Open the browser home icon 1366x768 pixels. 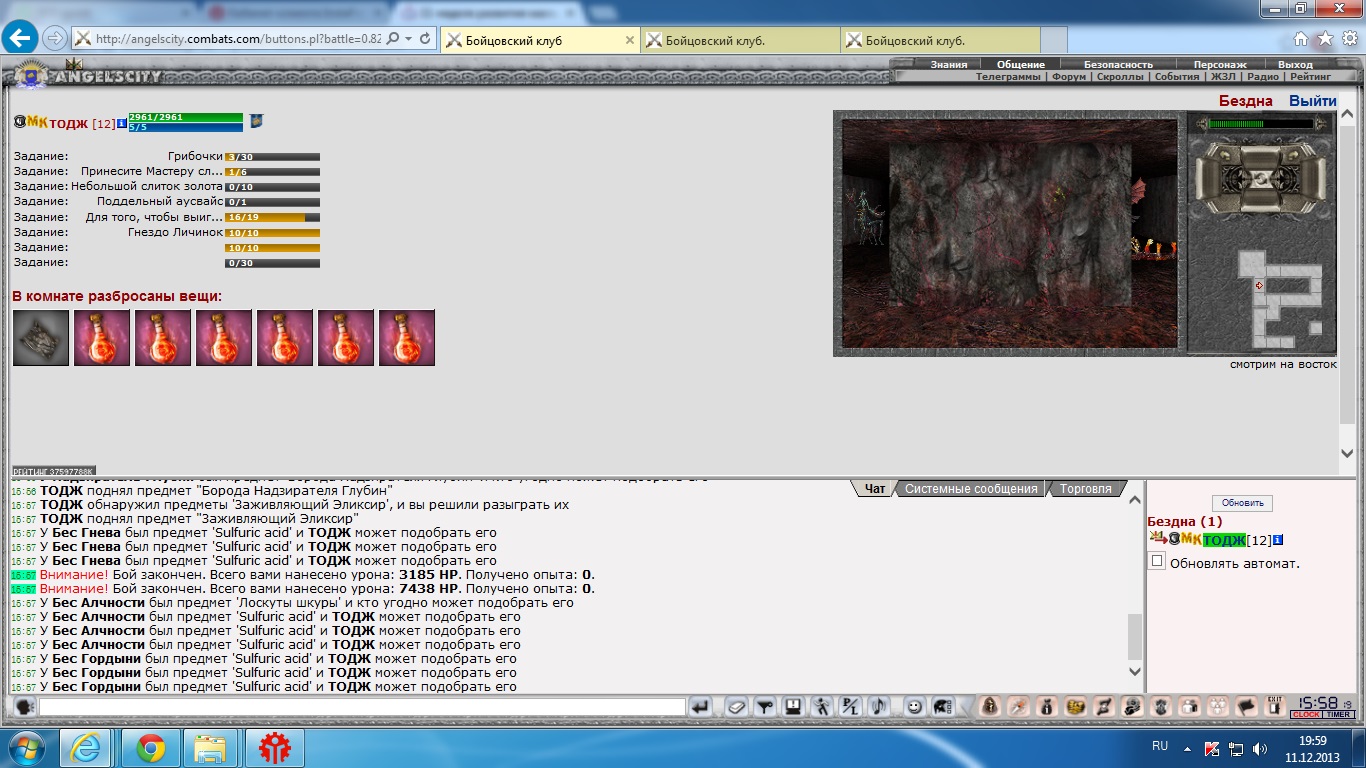(x=1300, y=39)
